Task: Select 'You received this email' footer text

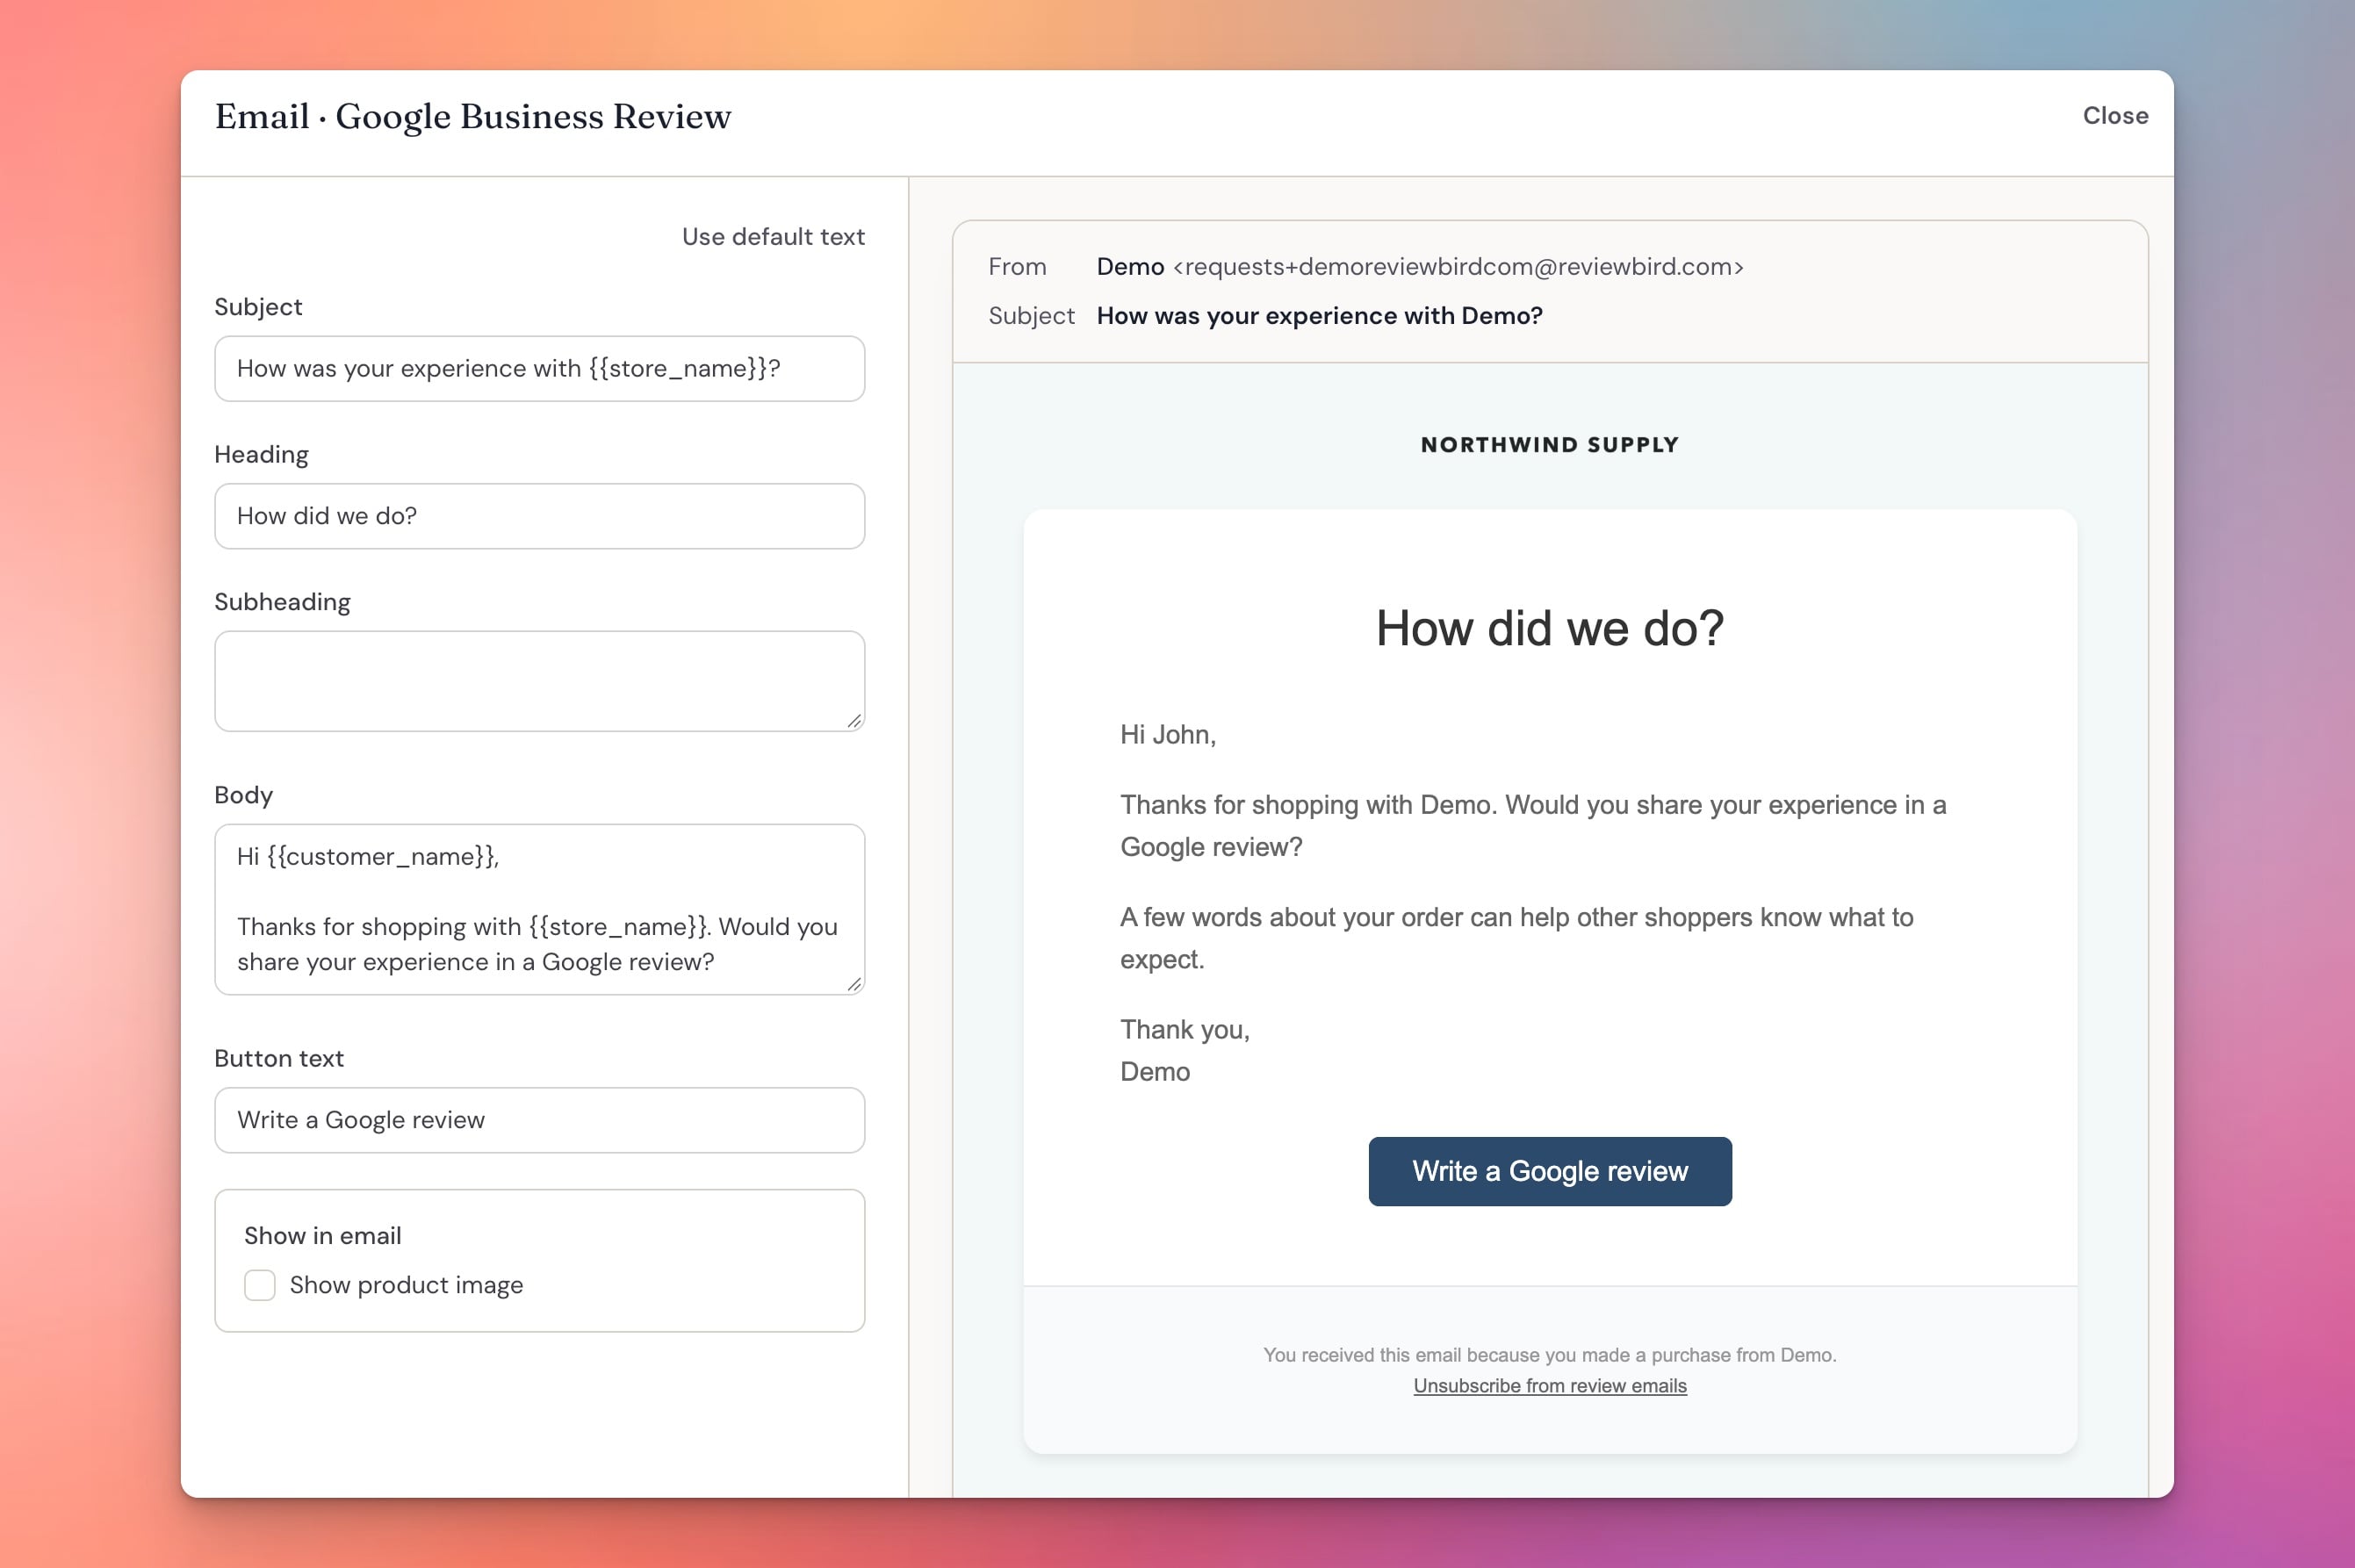Action: point(1550,1355)
